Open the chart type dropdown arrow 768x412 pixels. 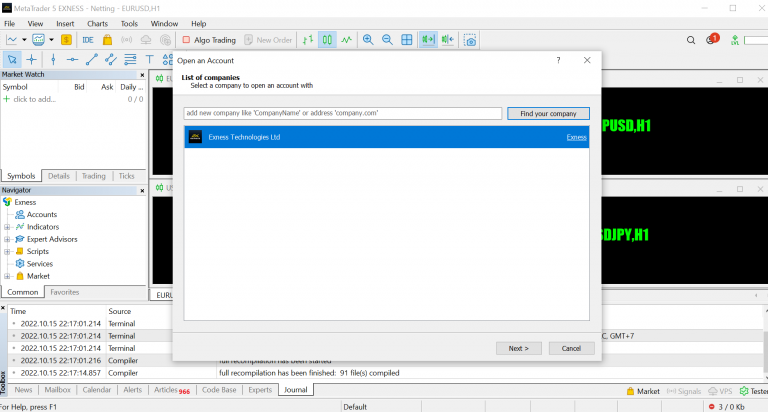point(24,40)
